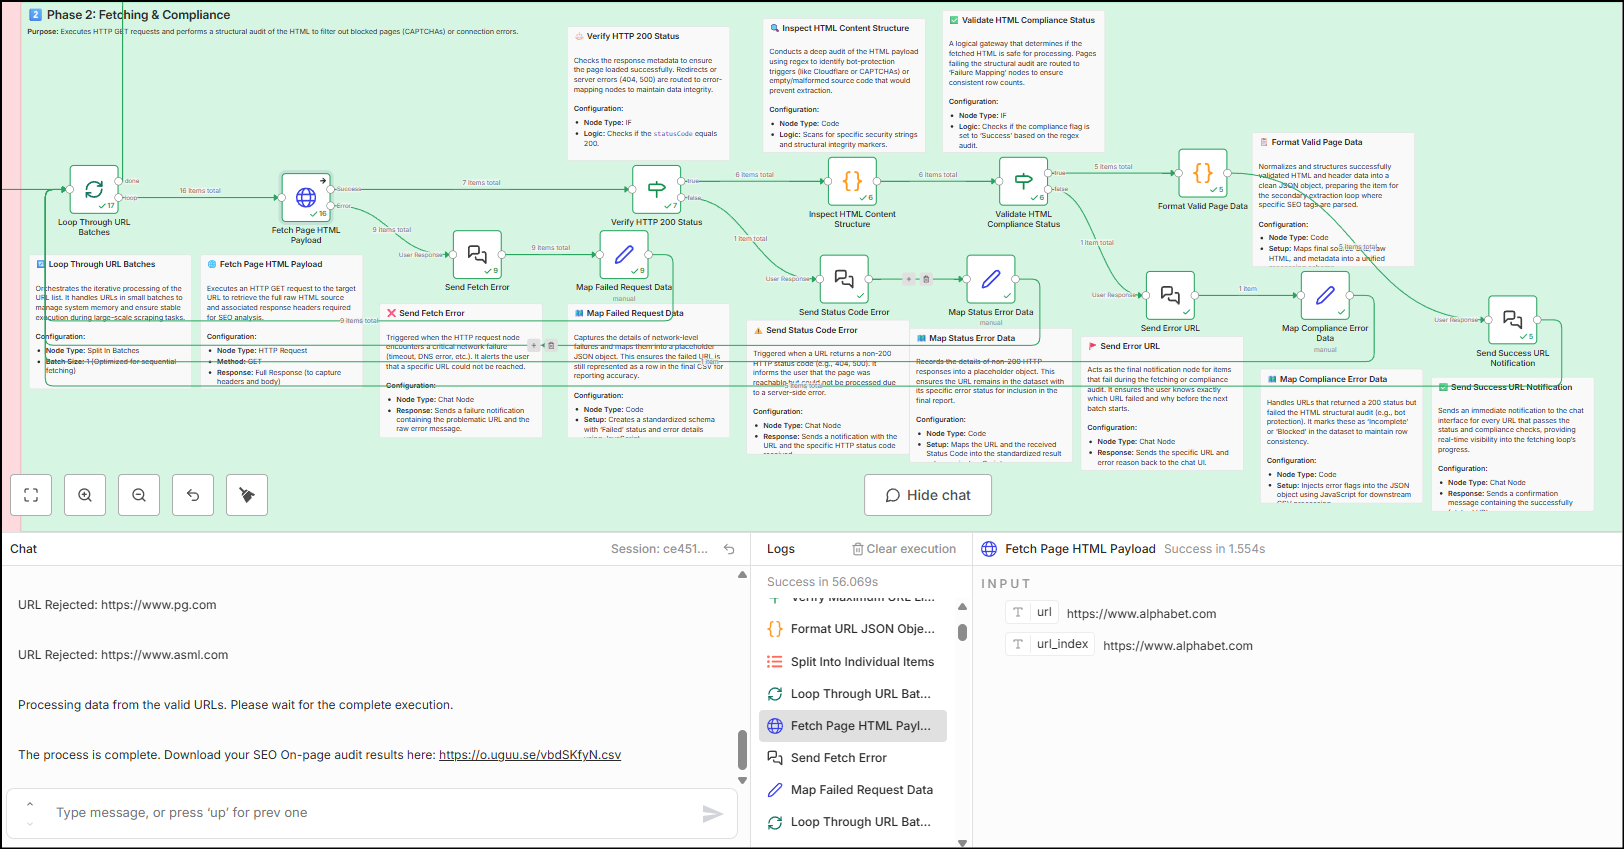Select the Verify HTTP 200 Status IF node
The height and width of the screenshot is (849, 1624).
click(657, 190)
